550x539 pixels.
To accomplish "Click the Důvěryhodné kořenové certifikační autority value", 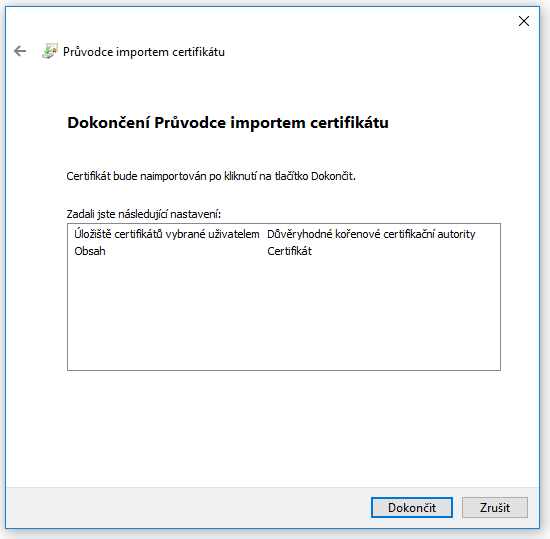I will [371, 234].
